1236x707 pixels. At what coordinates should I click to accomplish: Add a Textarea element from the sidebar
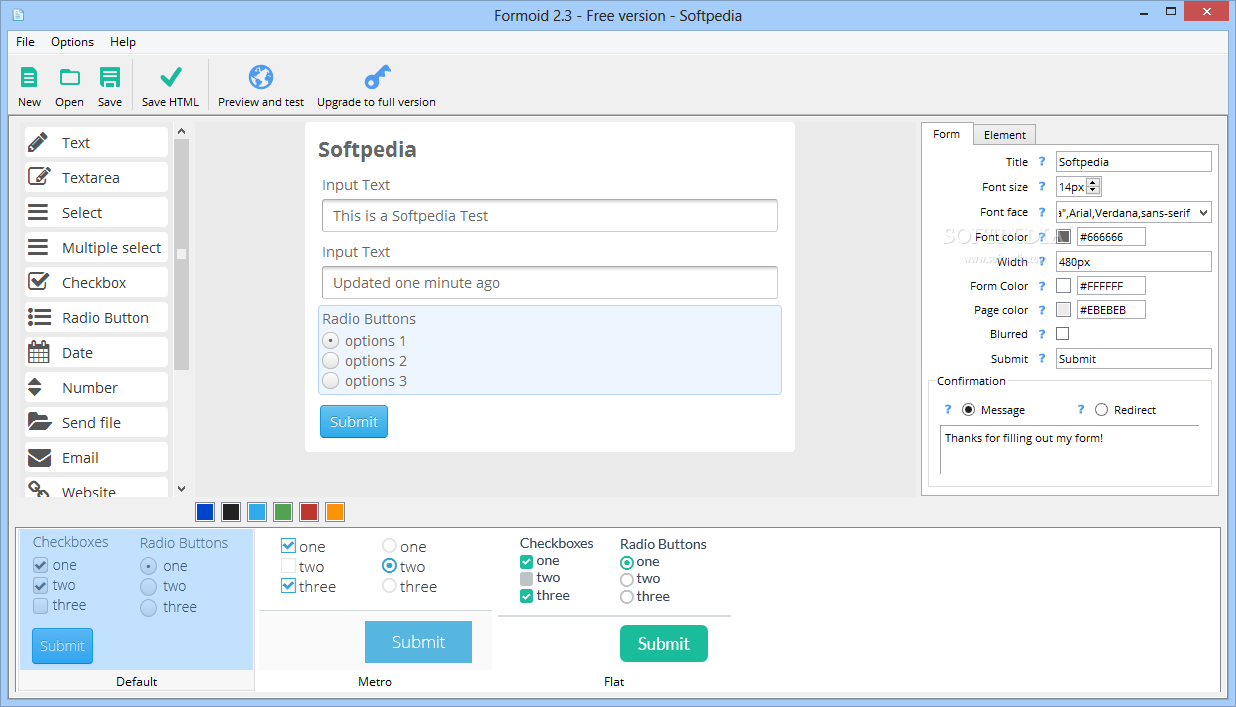(x=96, y=177)
